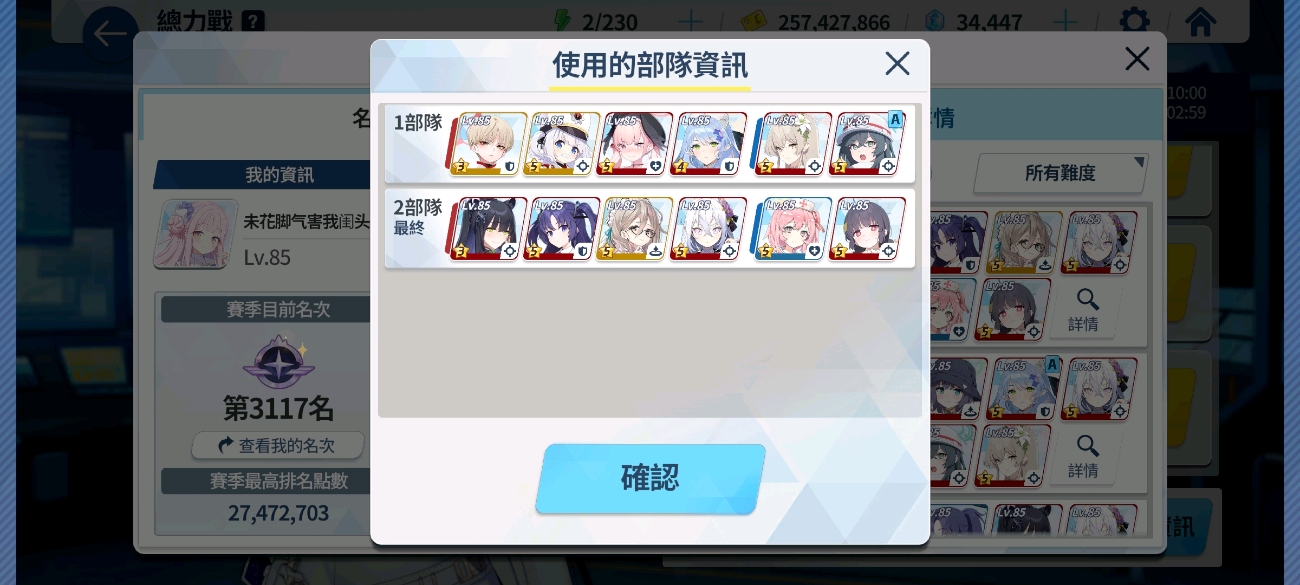Screen dimensions: 1300x585
Task: Select the pink-haired student in 1部隊
Action: 635,144
